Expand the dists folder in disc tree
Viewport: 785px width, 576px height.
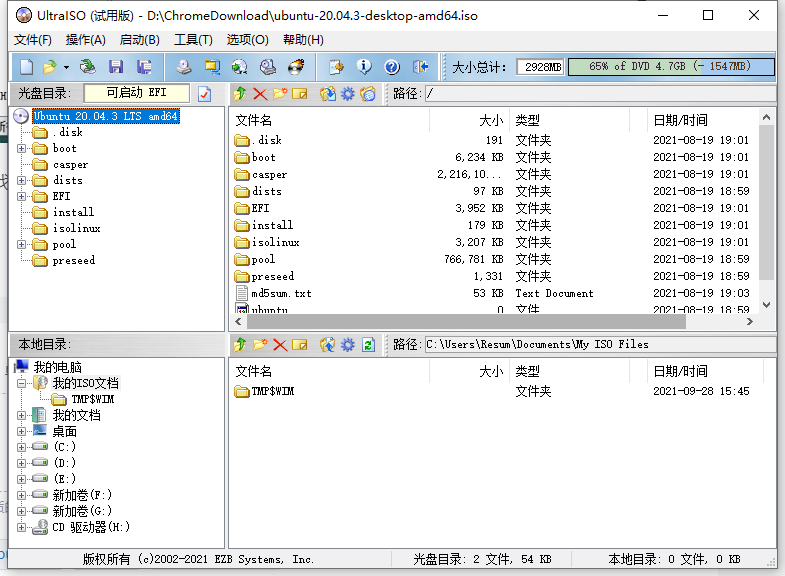(21, 180)
